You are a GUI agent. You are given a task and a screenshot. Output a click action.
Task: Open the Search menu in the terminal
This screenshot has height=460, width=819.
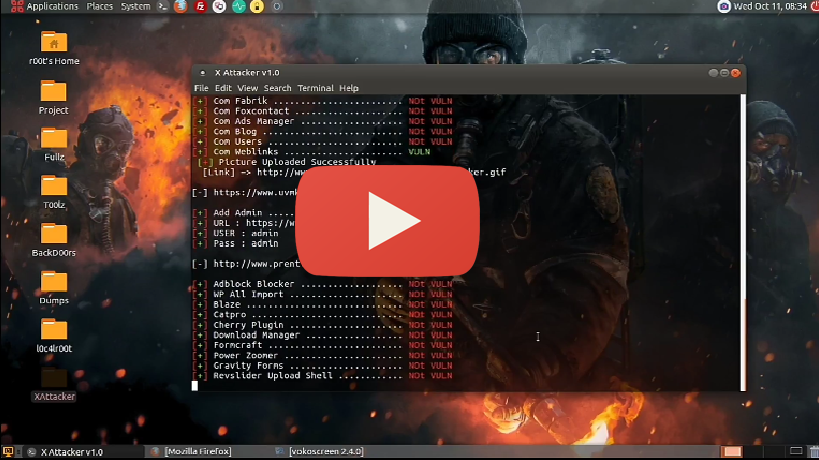click(x=277, y=88)
